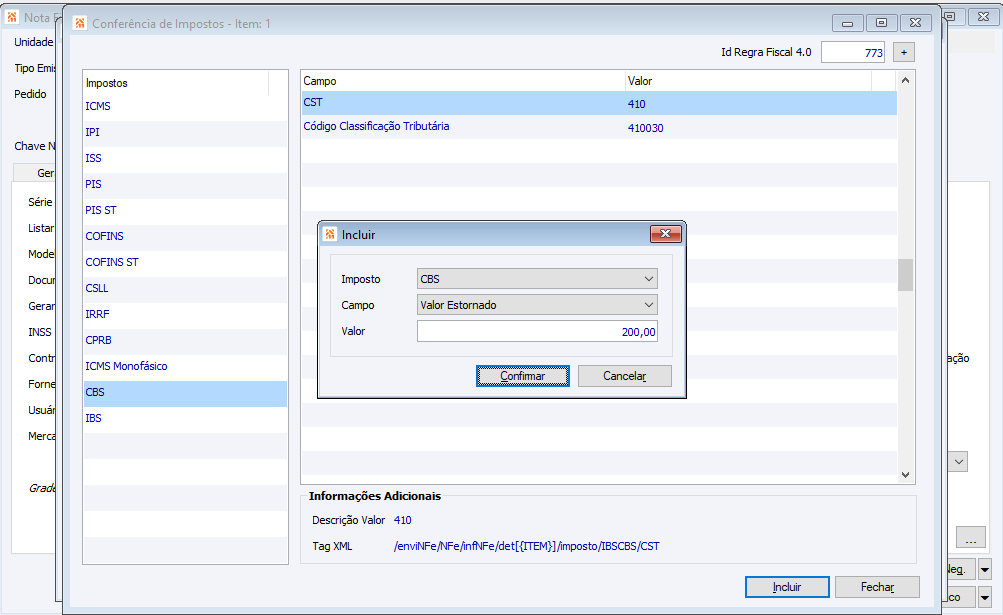Click the Confirmar button in Incluir dialog

click(523, 376)
